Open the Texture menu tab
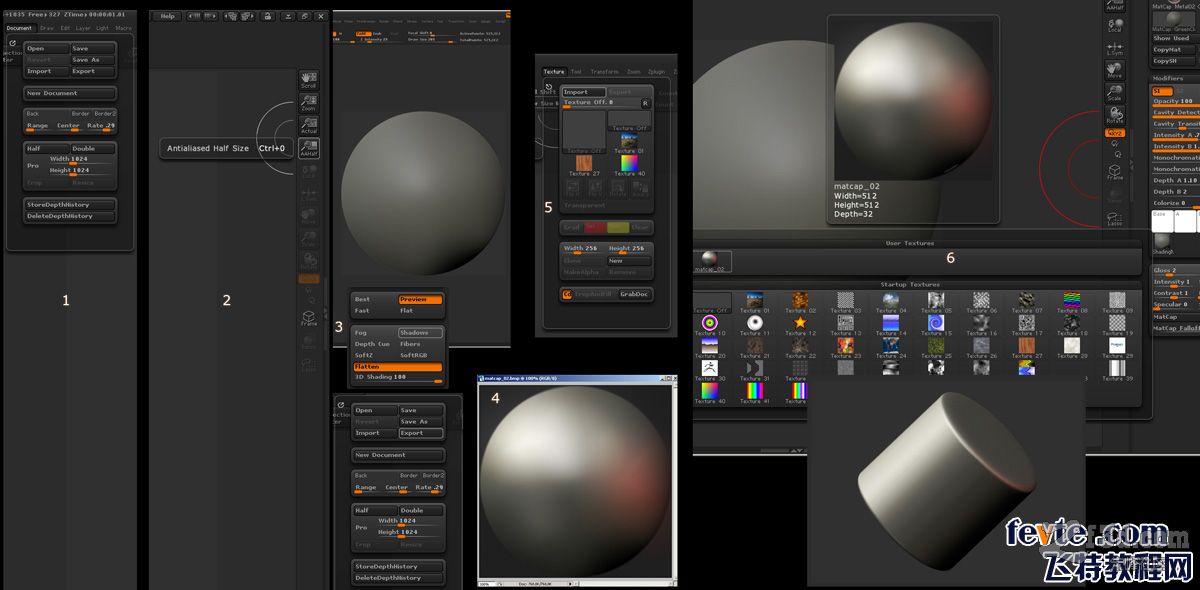The height and width of the screenshot is (590, 1200). click(x=554, y=72)
